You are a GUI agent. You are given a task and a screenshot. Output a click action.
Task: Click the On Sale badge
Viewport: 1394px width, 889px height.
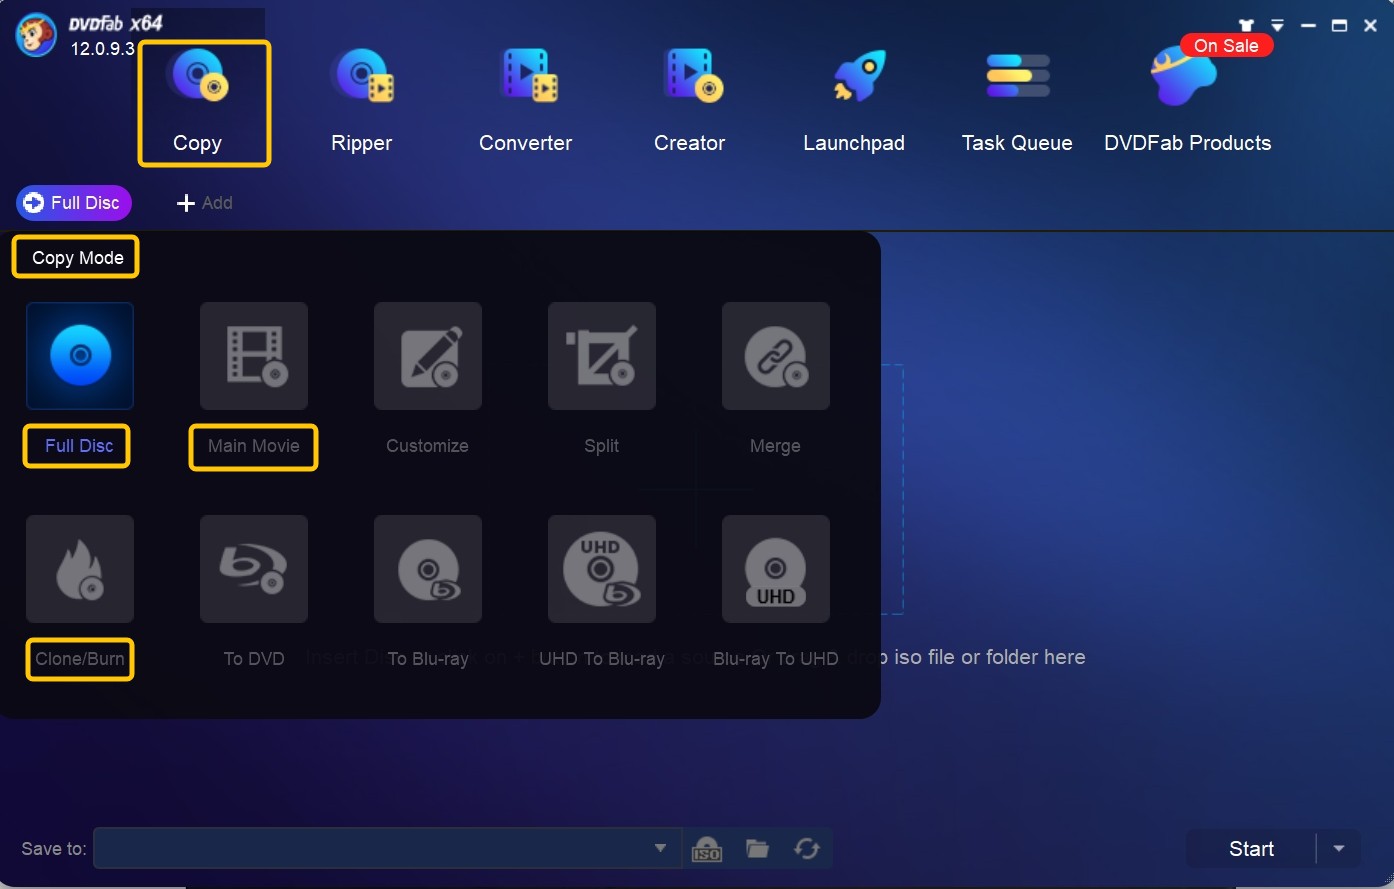(1226, 46)
